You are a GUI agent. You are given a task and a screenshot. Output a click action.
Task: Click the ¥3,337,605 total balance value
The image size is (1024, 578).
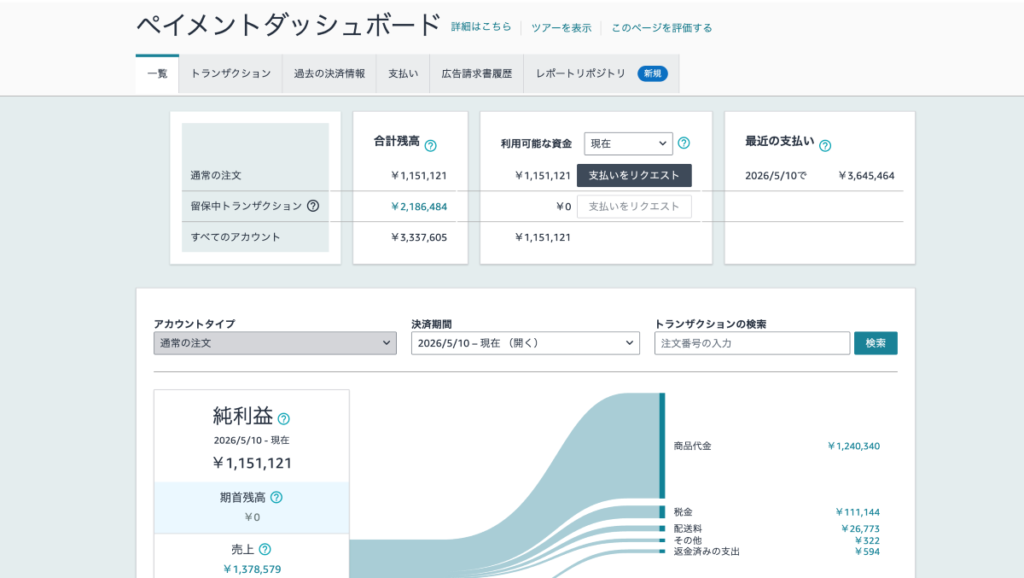tap(419, 237)
